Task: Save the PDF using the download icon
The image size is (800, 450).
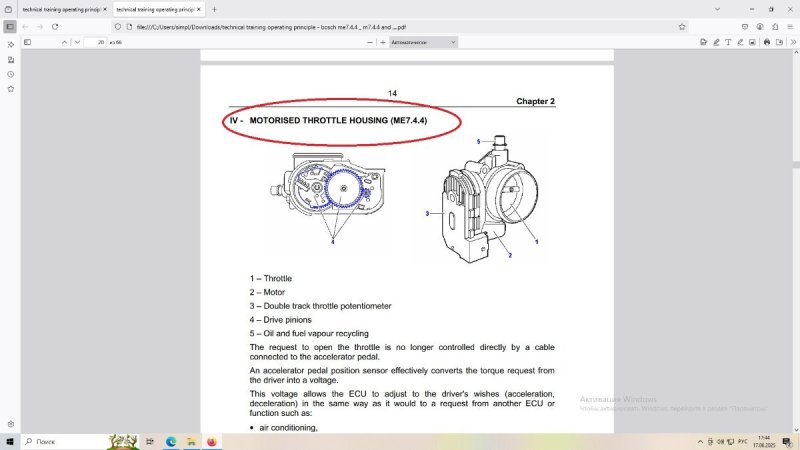Action: click(x=779, y=42)
